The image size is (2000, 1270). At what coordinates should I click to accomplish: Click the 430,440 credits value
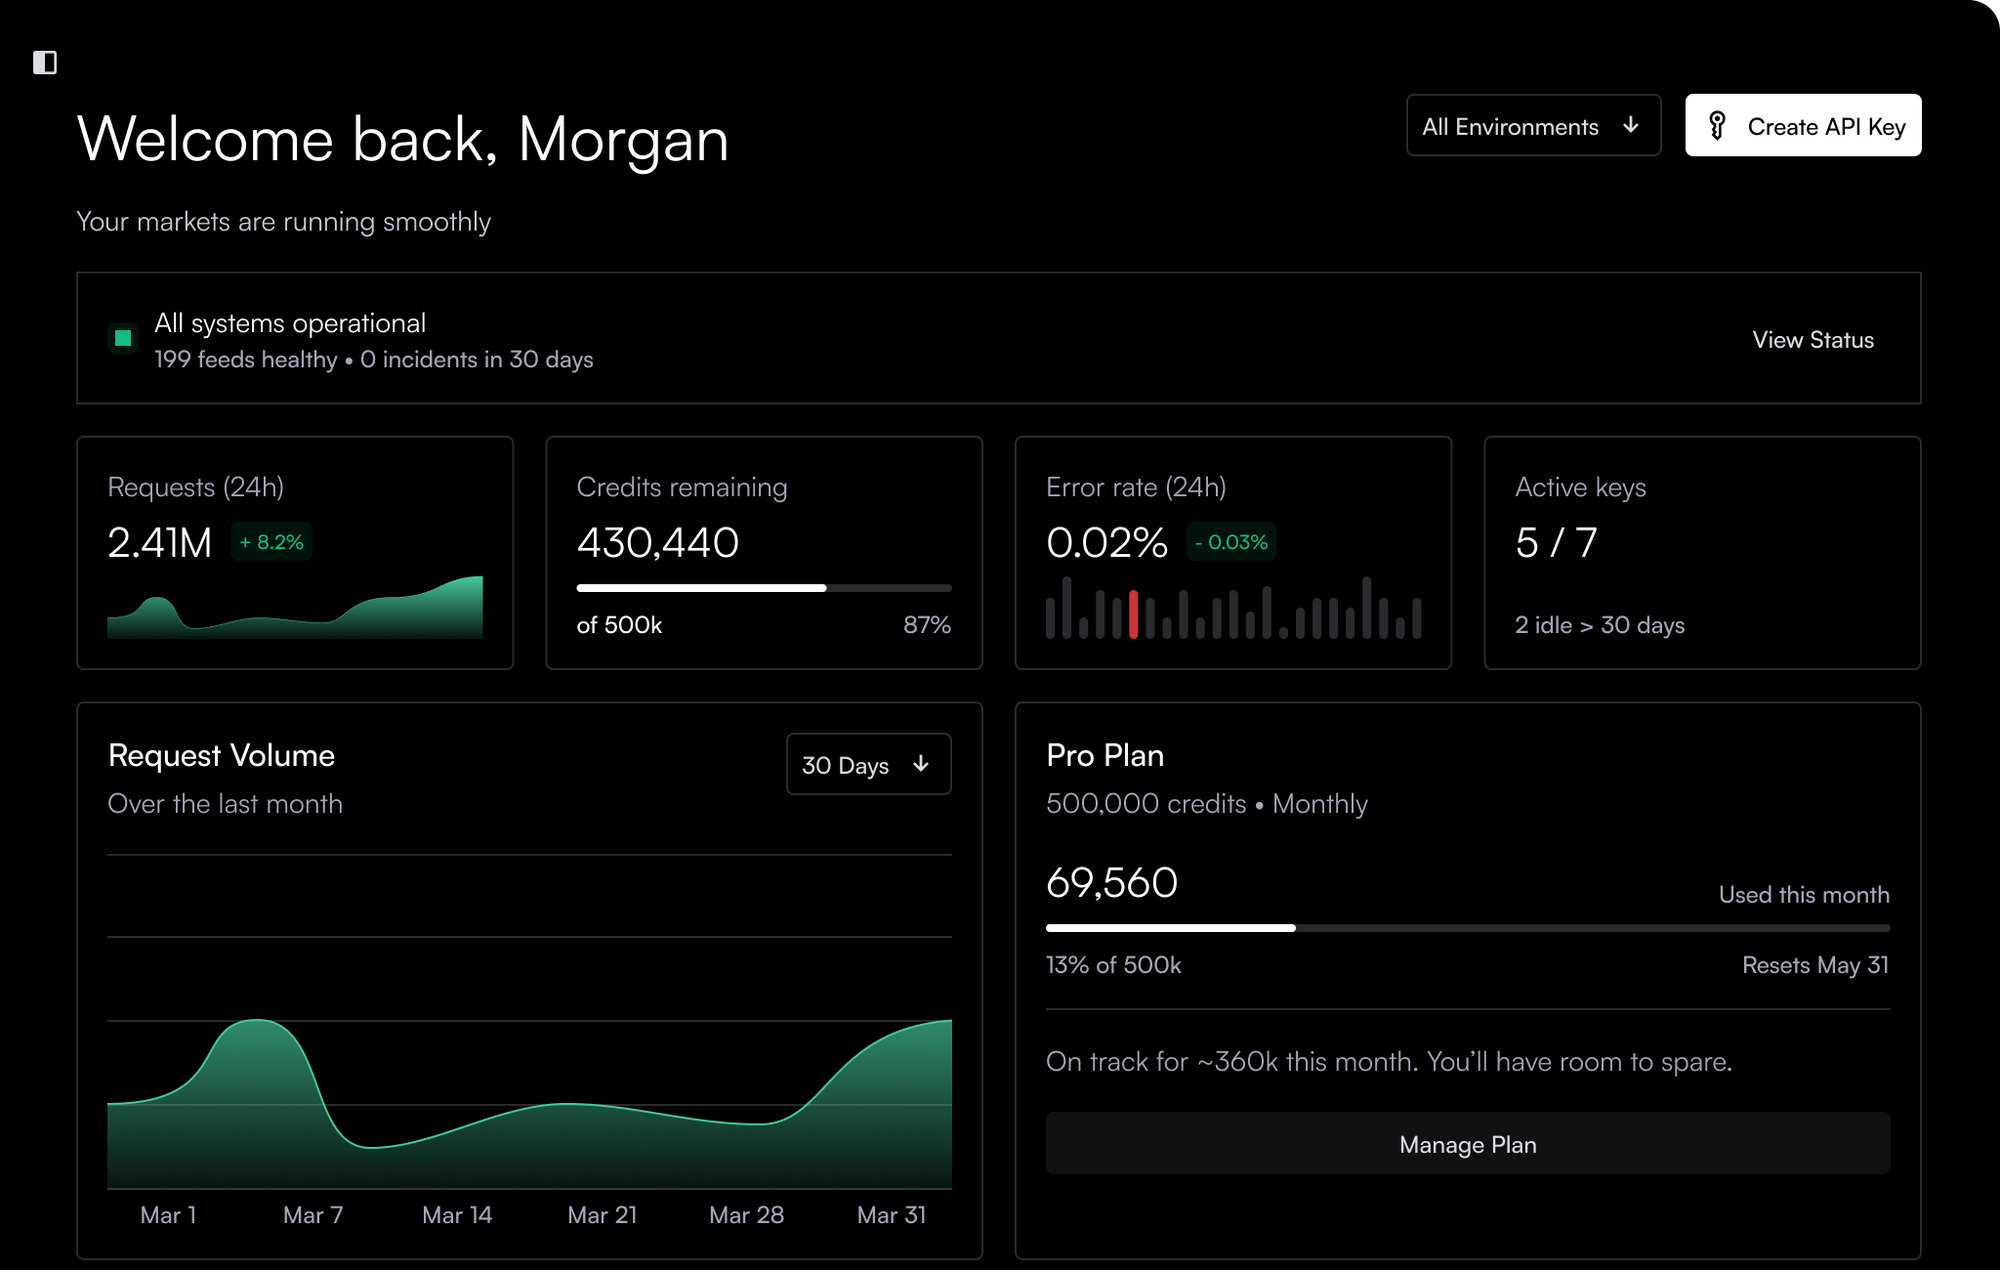tap(658, 543)
